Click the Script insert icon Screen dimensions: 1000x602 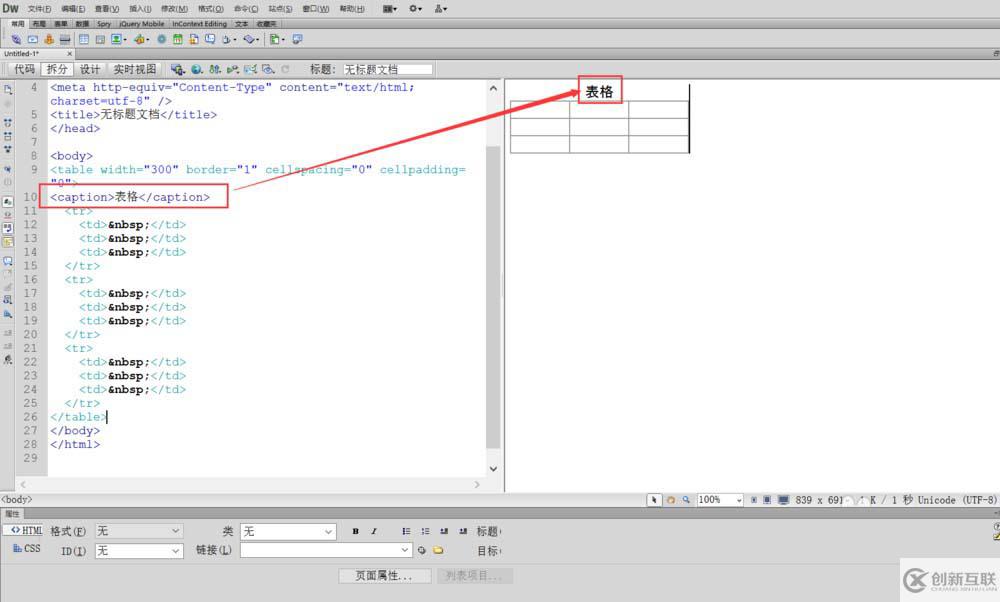coord(249,39)
